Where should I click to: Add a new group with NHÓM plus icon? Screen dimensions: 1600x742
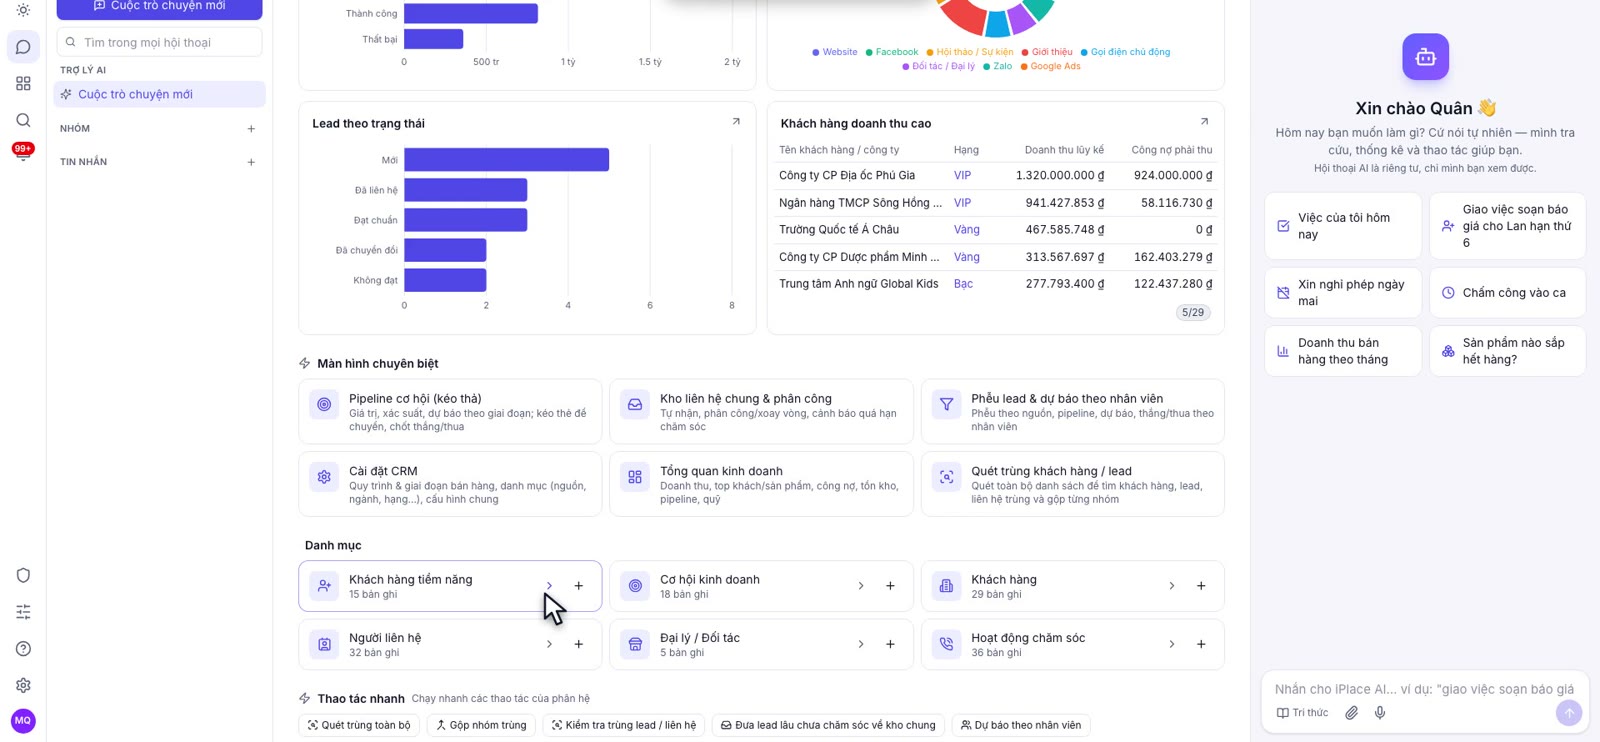251,129
